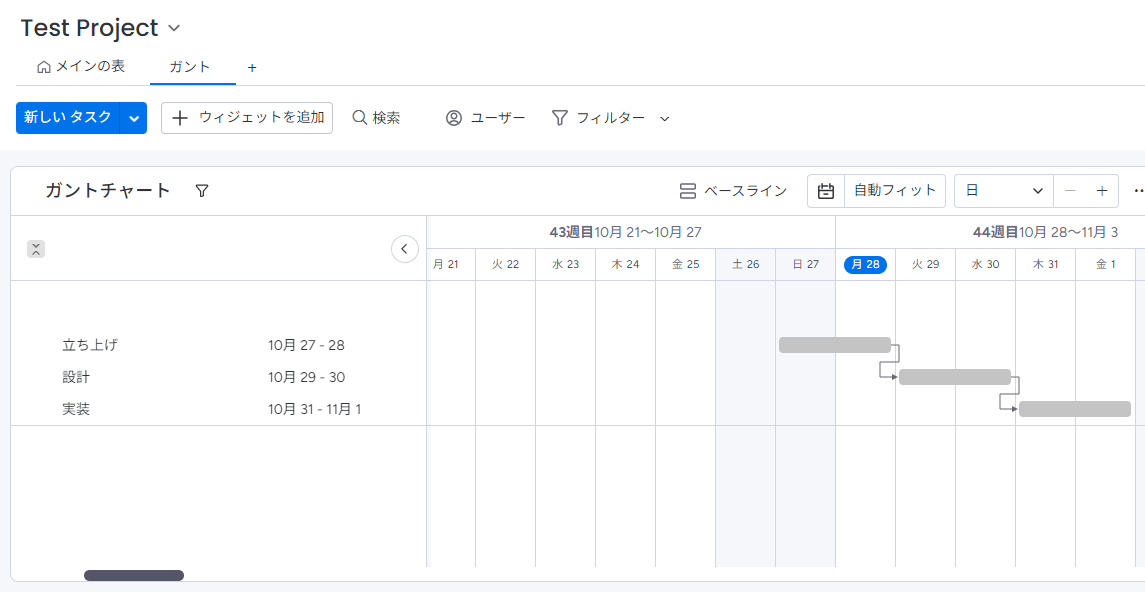Expand the フィルター options chevron
This screenshot has height=592, width=1145.
(665, 119)
